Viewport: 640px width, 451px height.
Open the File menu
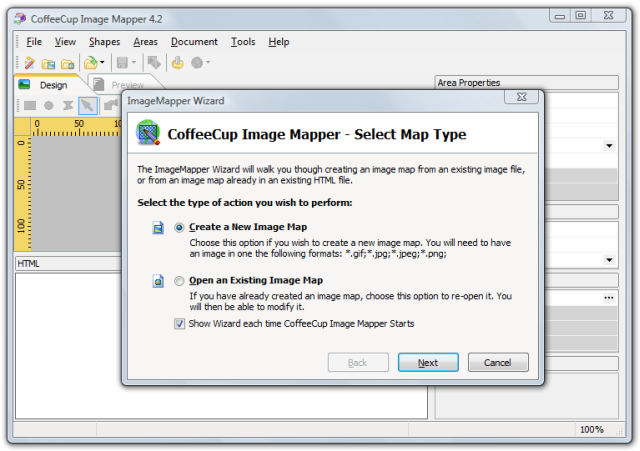pos(34,42)
